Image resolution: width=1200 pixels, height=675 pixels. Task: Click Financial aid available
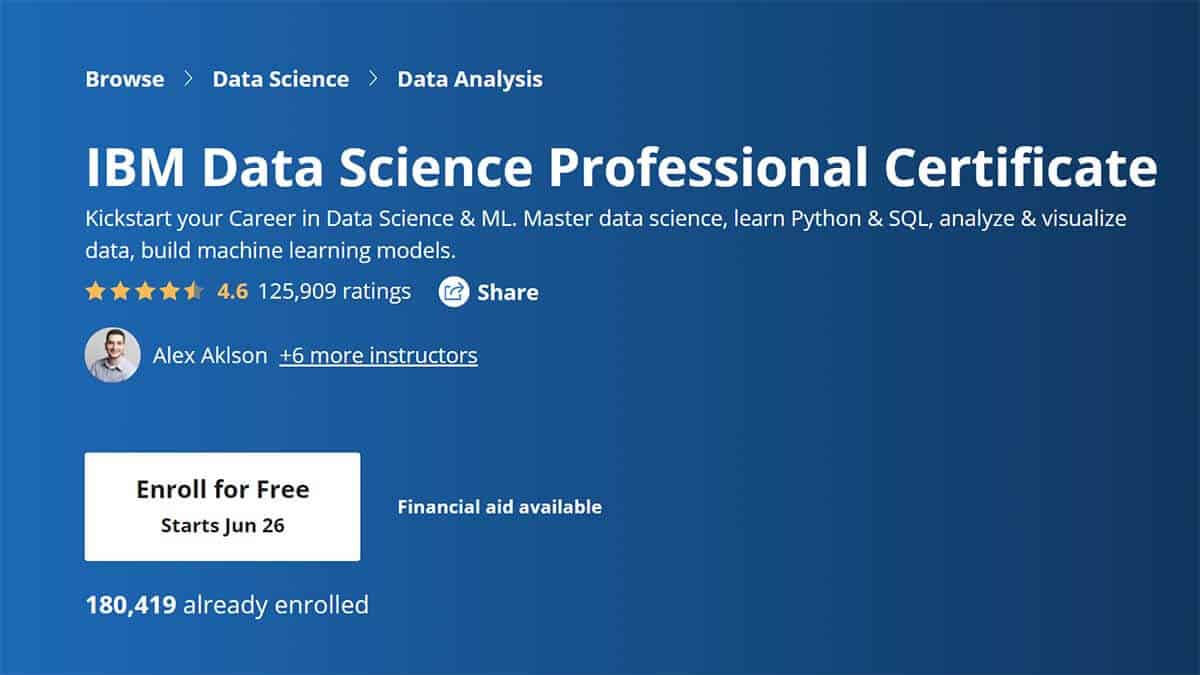500,507
